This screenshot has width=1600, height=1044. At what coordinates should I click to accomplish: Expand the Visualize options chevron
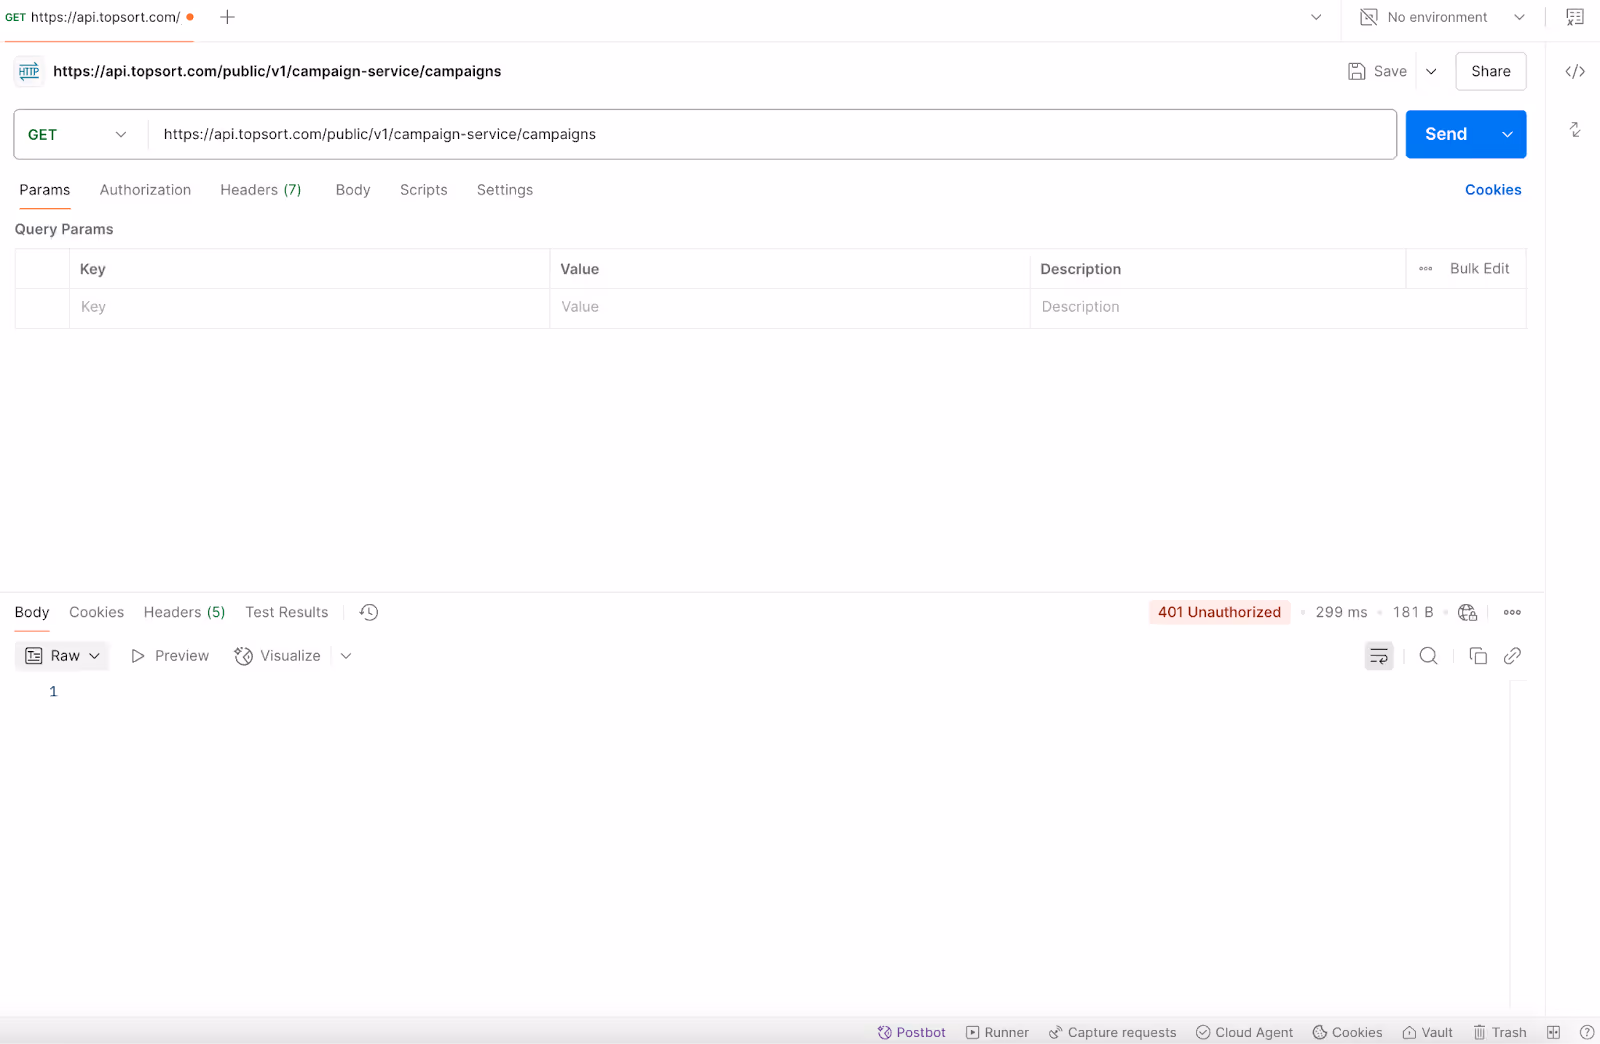point(346,656)
